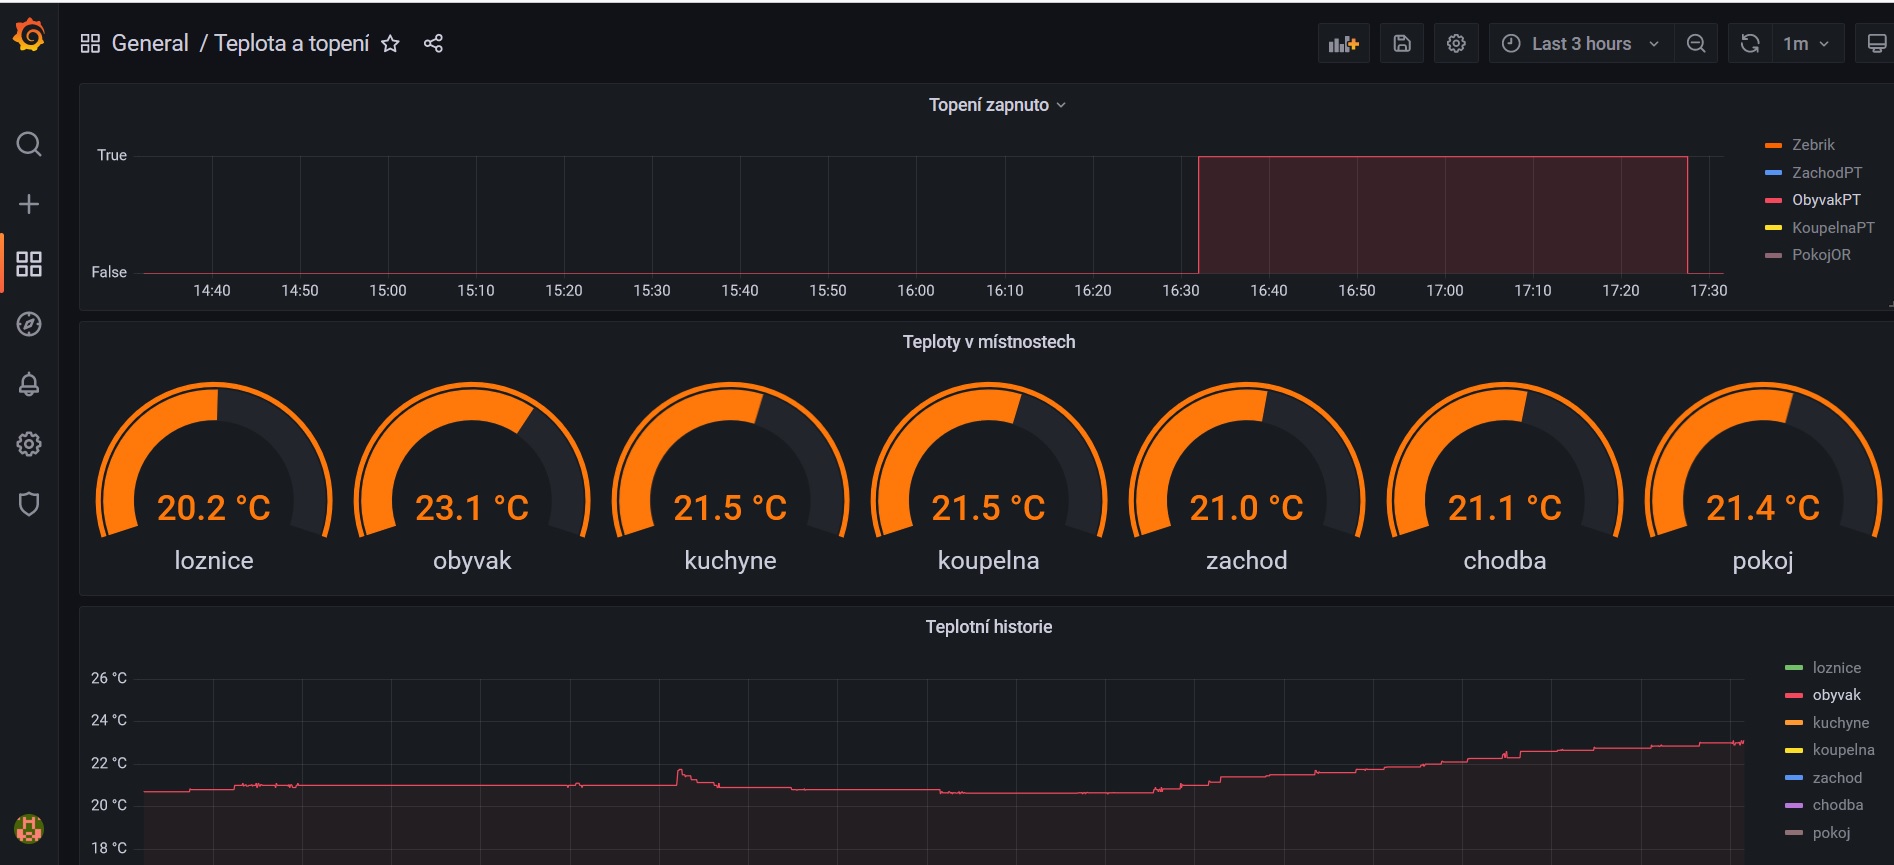
Task: Open the Explore compass in sidebar
Action: (29, 324)
